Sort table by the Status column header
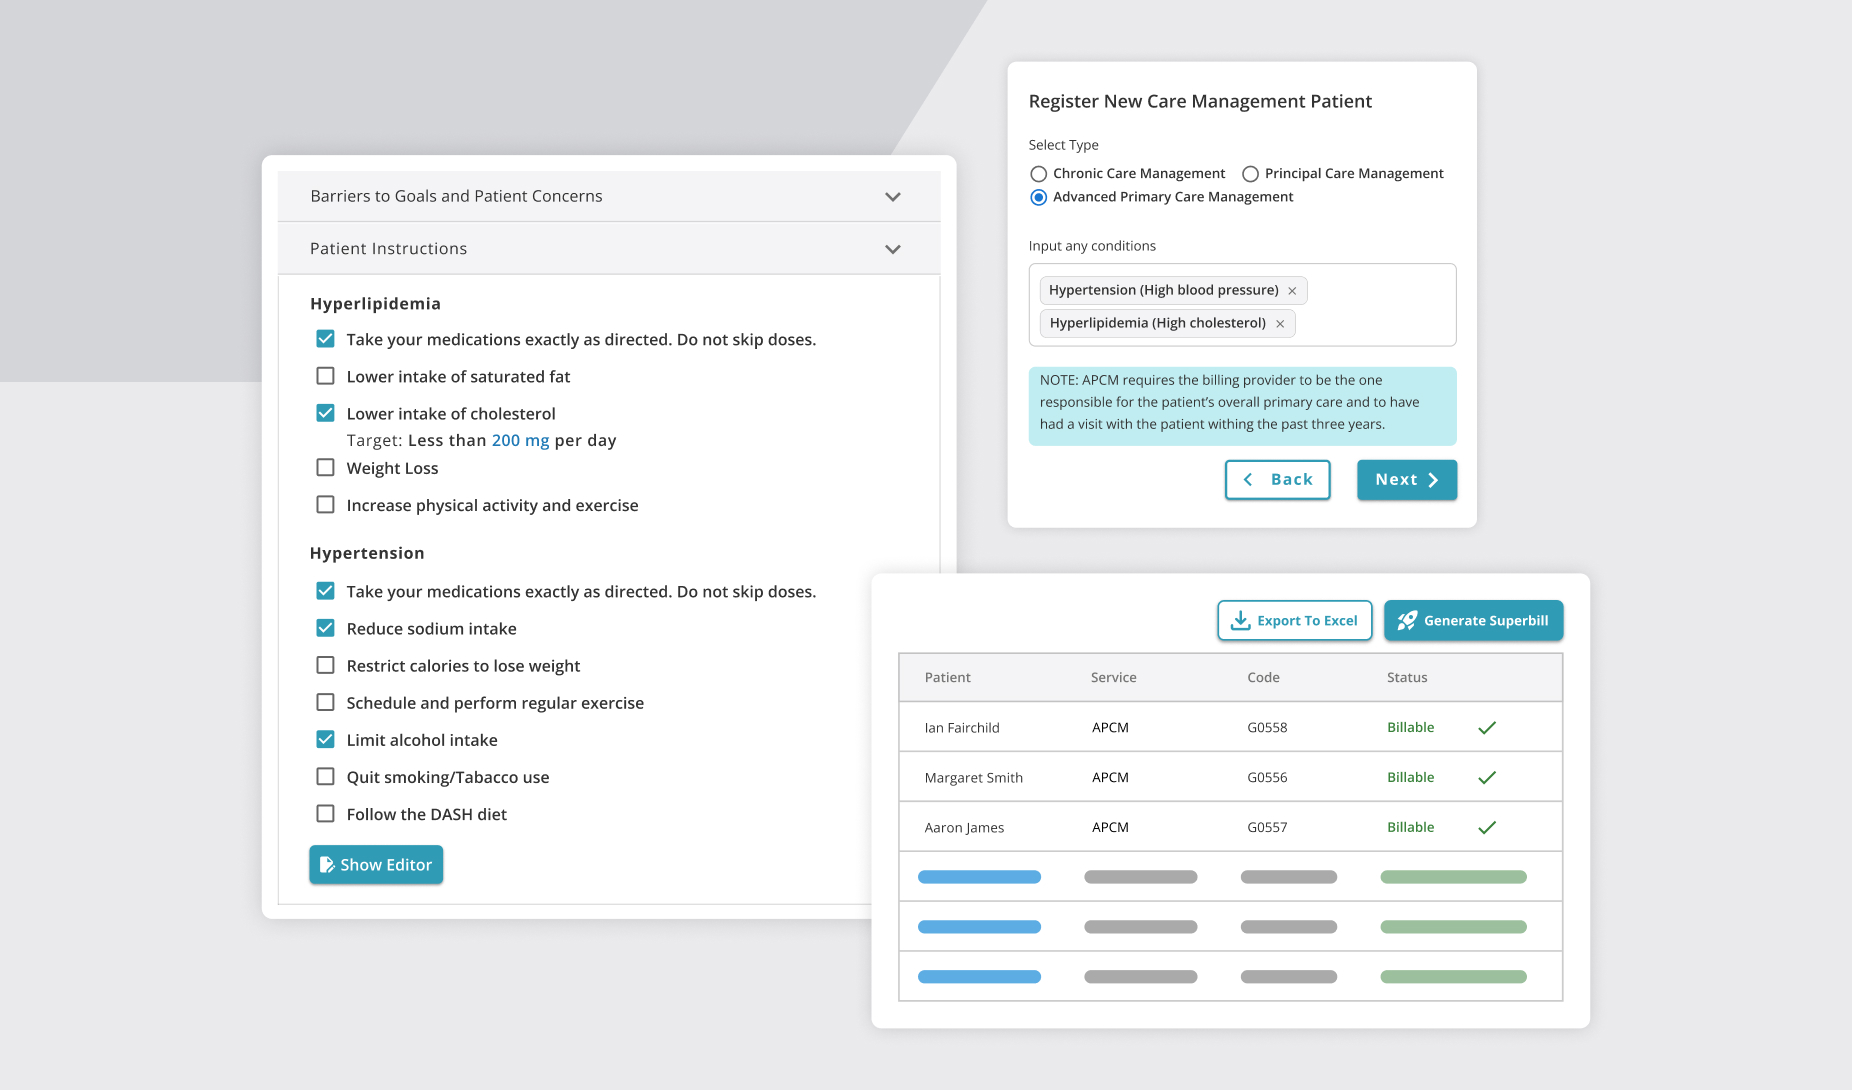Image resolution: width=1852 pixels, height=1090 pixels. pos(1406,678)
